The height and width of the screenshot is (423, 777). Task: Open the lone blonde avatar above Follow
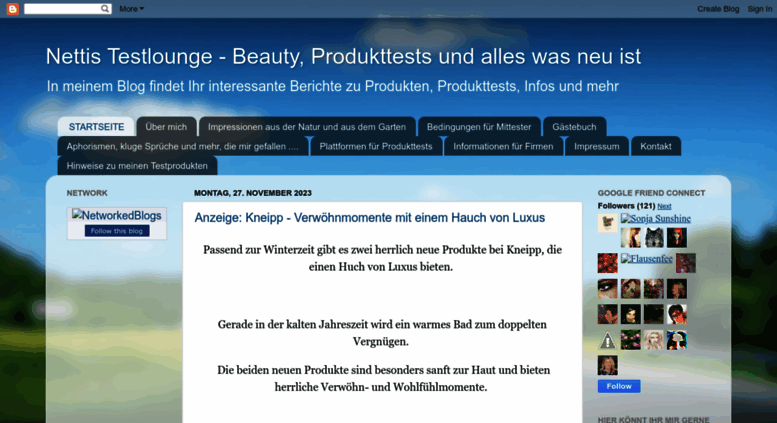pyautogui.click(x=608, y=366)
